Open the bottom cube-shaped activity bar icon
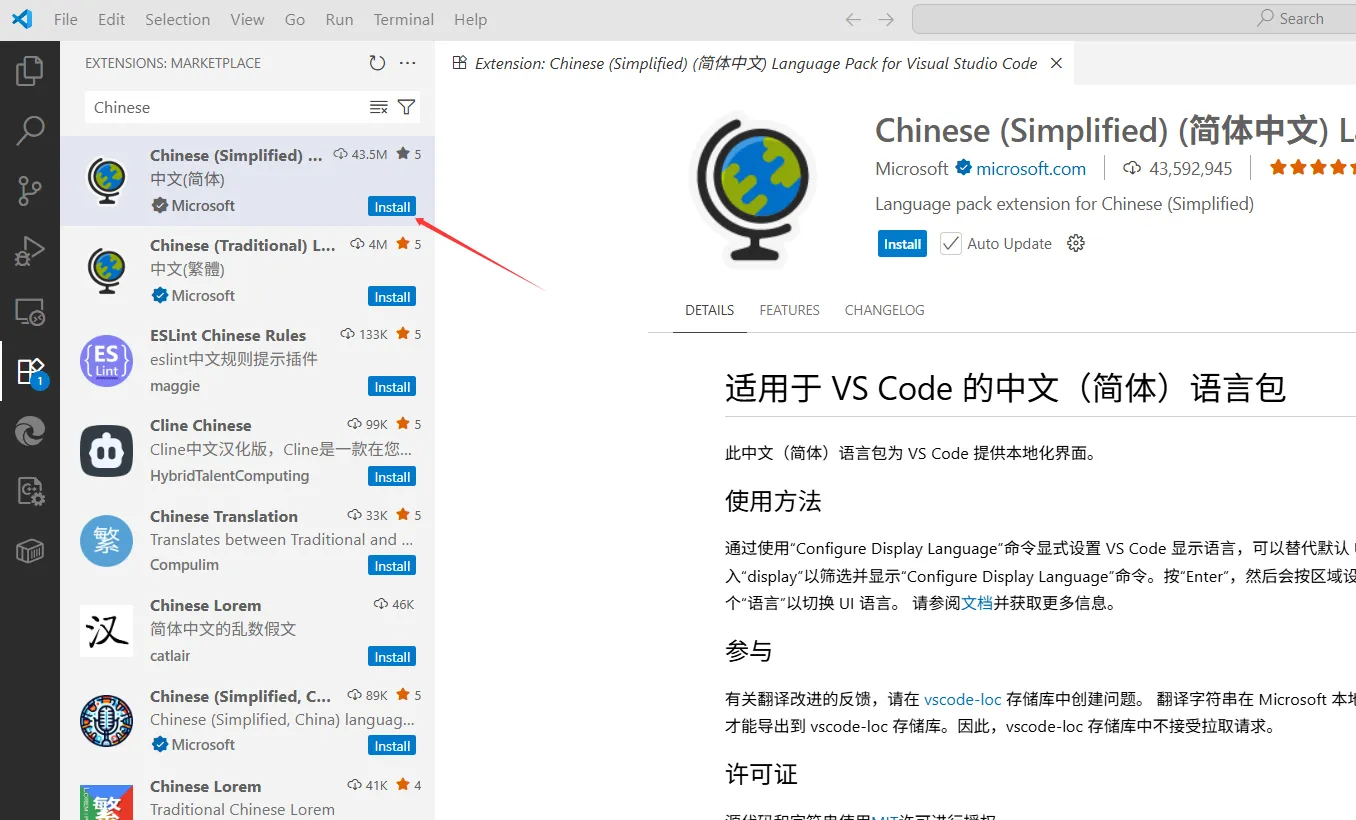The width and height of the screenshot is (1356, 820). coord(30,551)
